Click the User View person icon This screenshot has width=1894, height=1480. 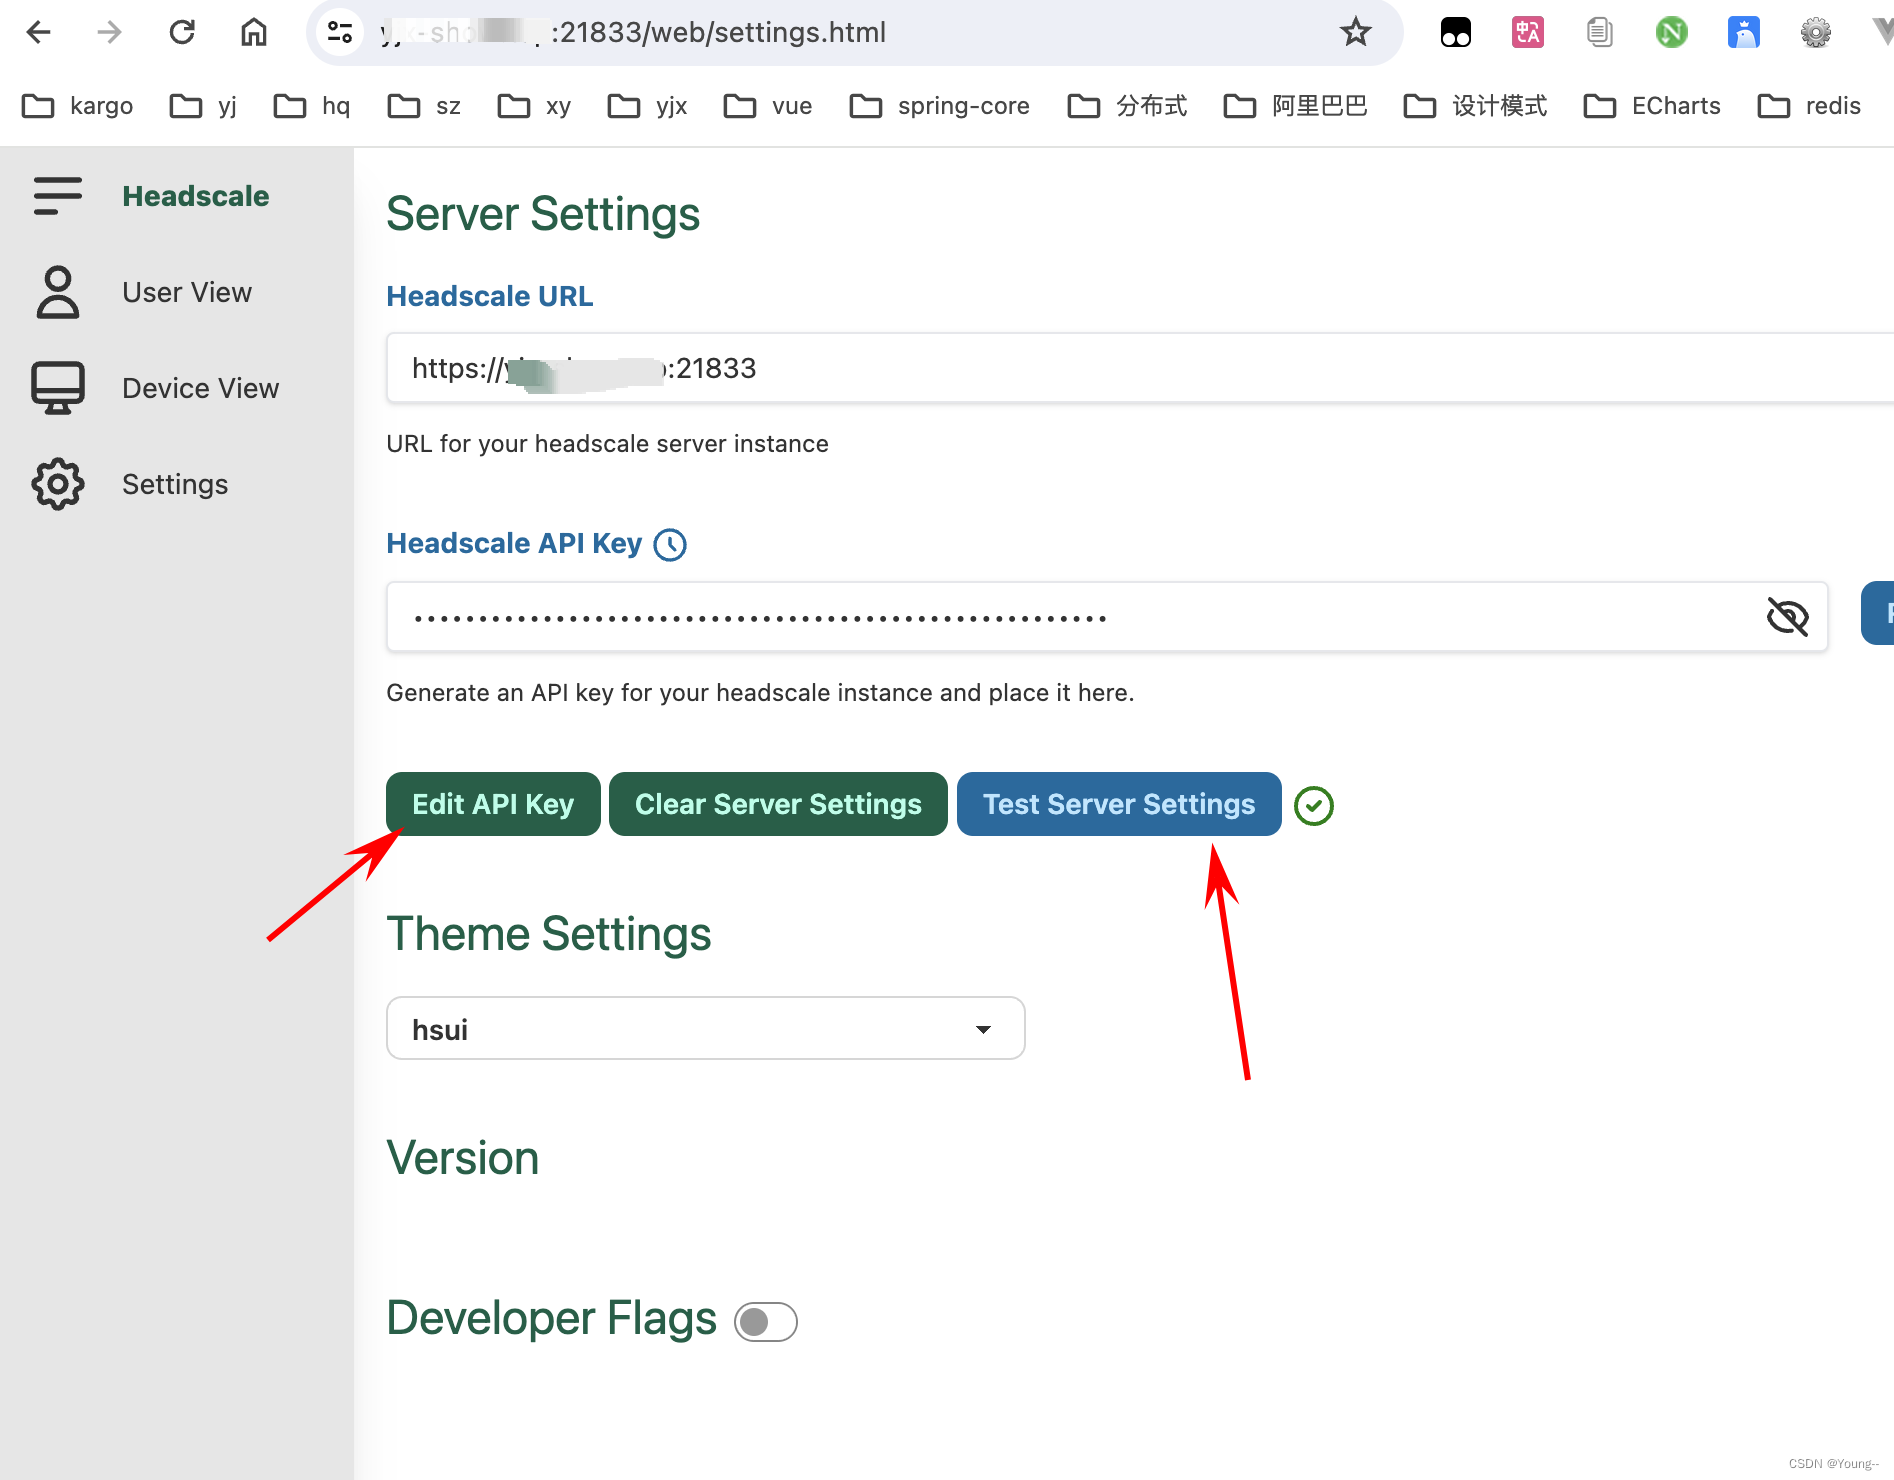tap(58, 292)
